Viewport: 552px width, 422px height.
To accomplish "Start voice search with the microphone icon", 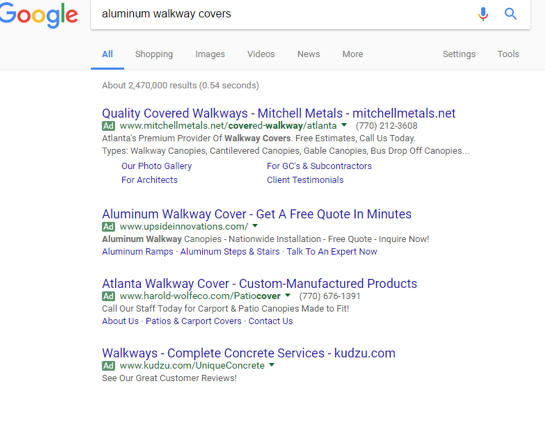I will (483, 14).
